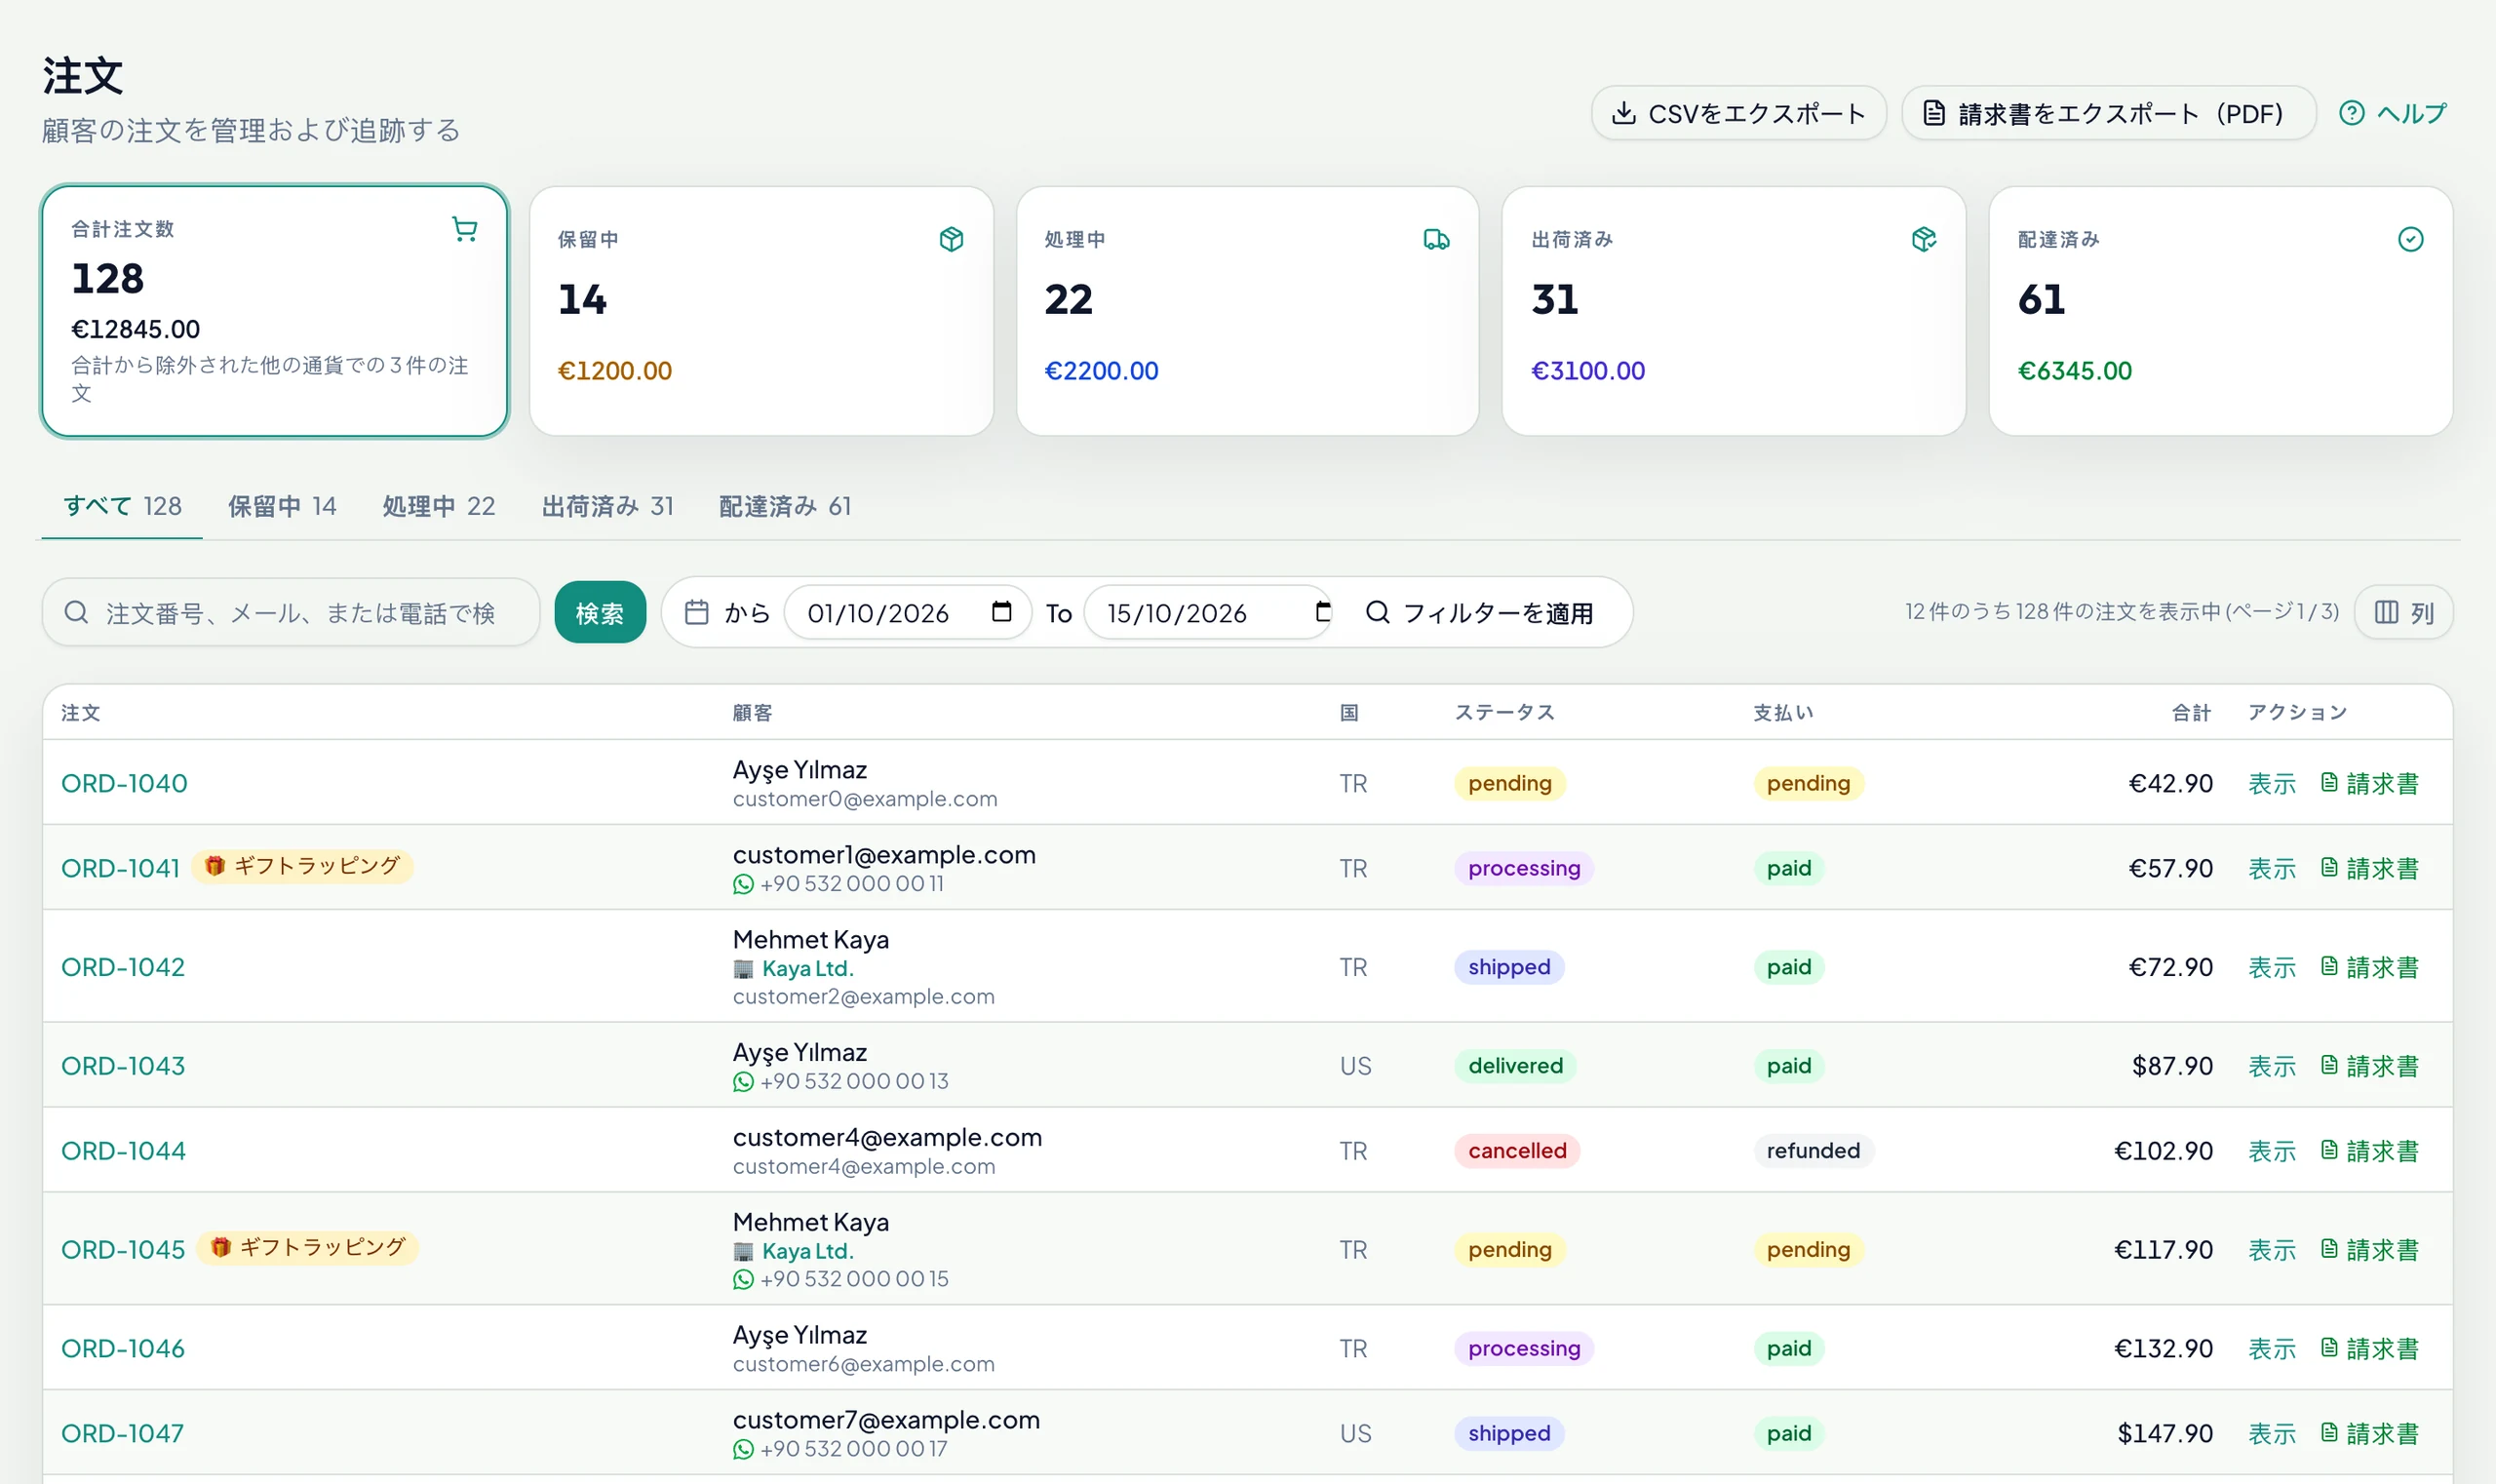Select the 配達済み 61 tab
This screenshot has width=2496, height=1484.
tap(785, 506)
